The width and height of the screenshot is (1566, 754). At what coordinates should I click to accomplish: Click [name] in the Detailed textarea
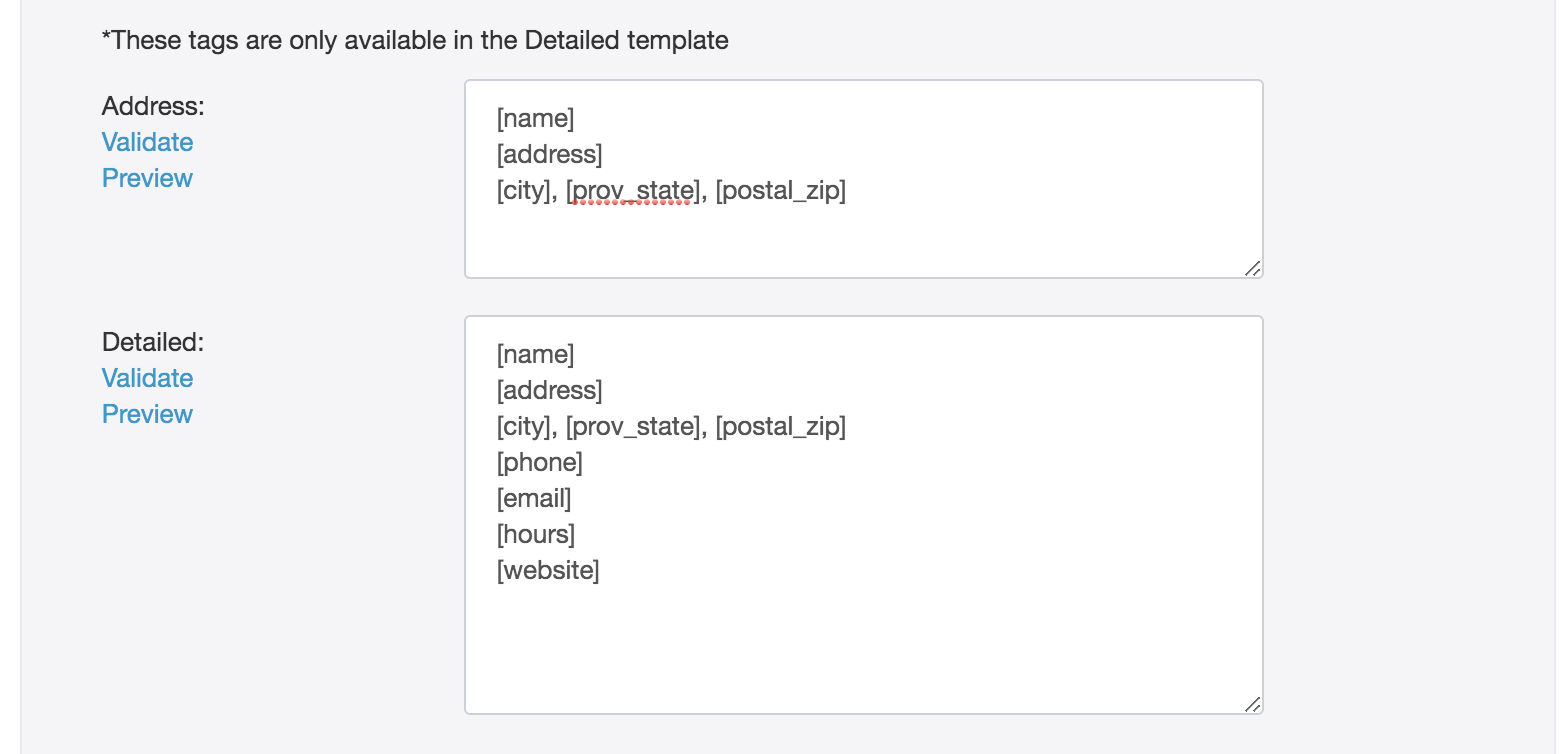coord(535,355)
